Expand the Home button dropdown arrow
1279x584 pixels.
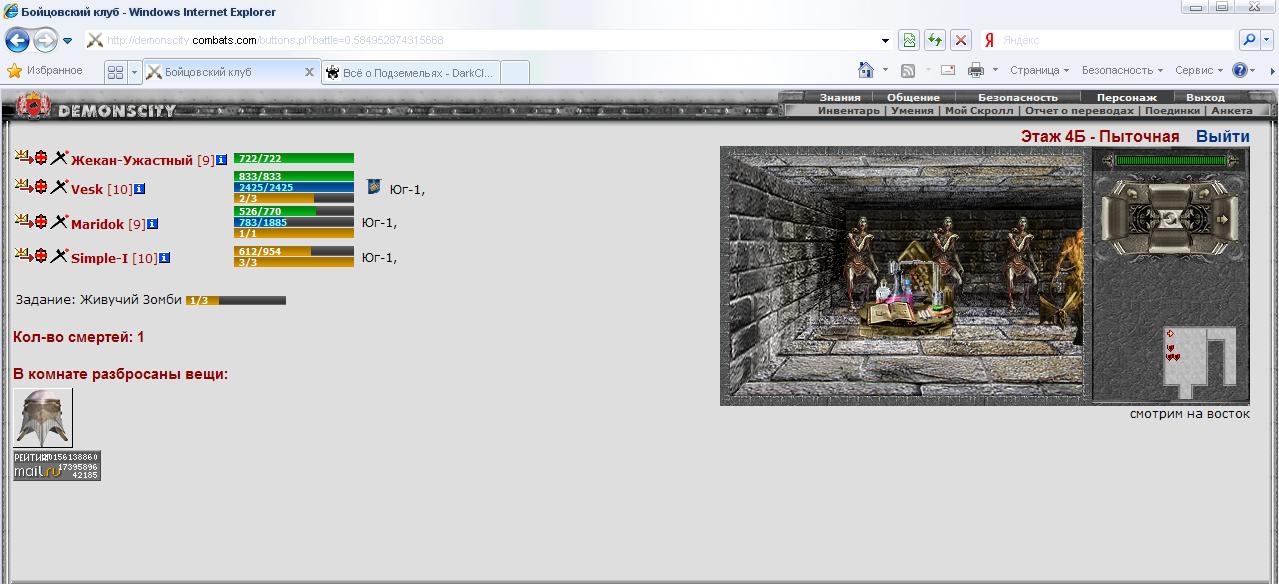pos(885,70)
